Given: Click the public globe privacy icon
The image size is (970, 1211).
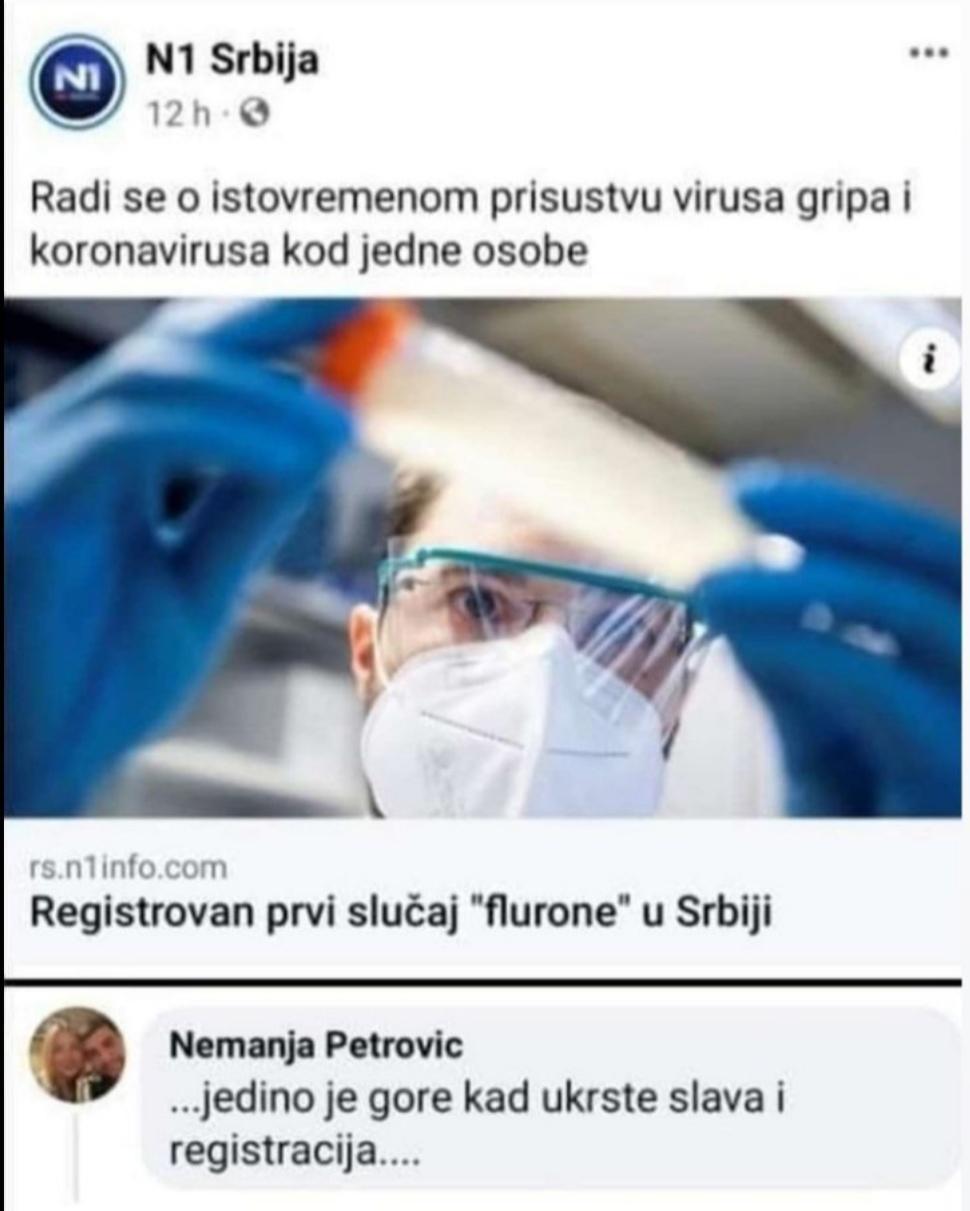Looking at the screenshot, I should tap(258, 115).
